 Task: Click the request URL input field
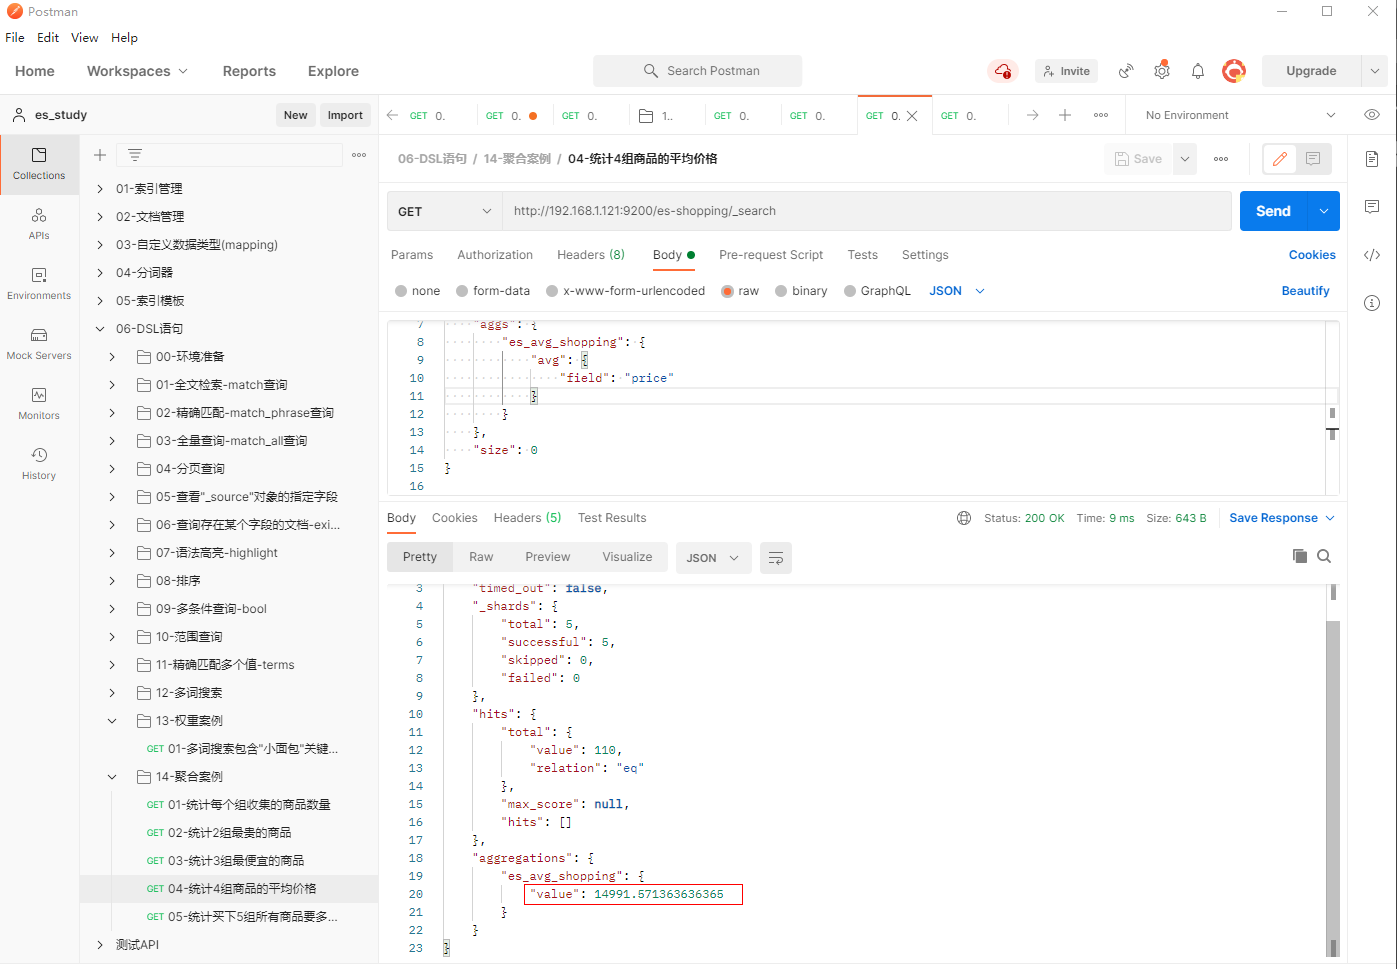click(865, 211)
